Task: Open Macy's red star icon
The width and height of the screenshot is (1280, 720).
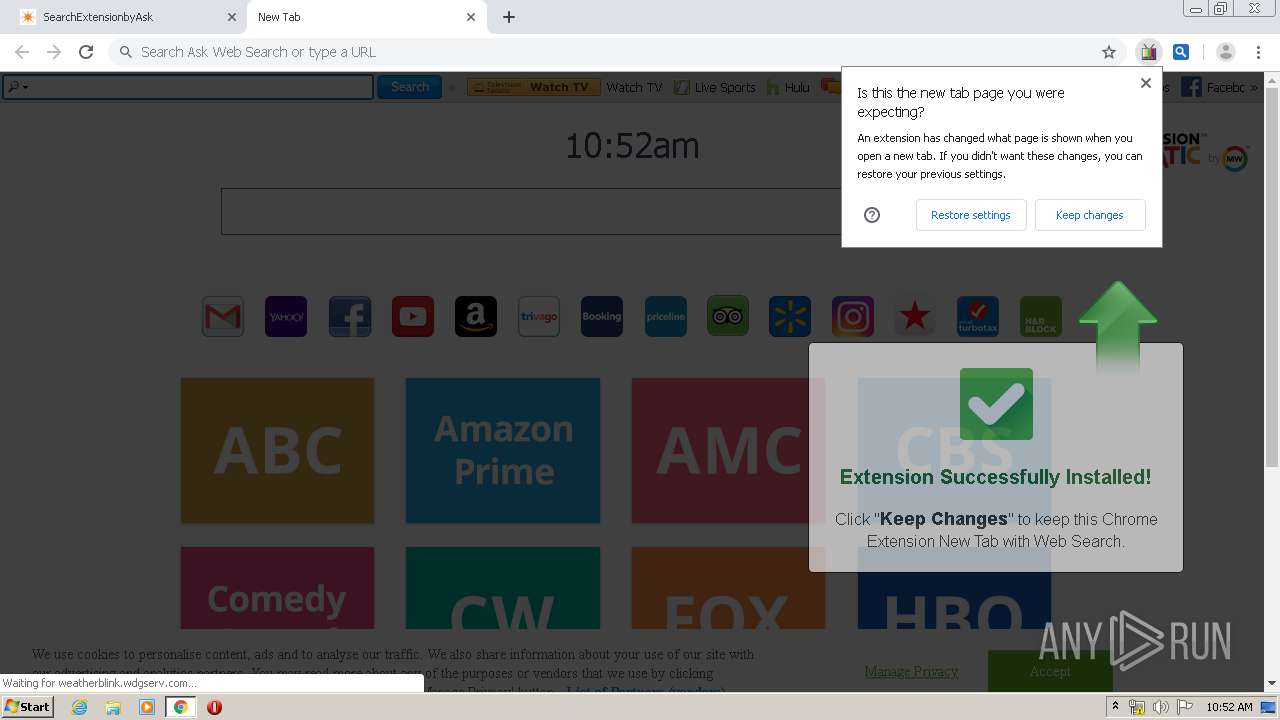Action: (x=915, y=317)
